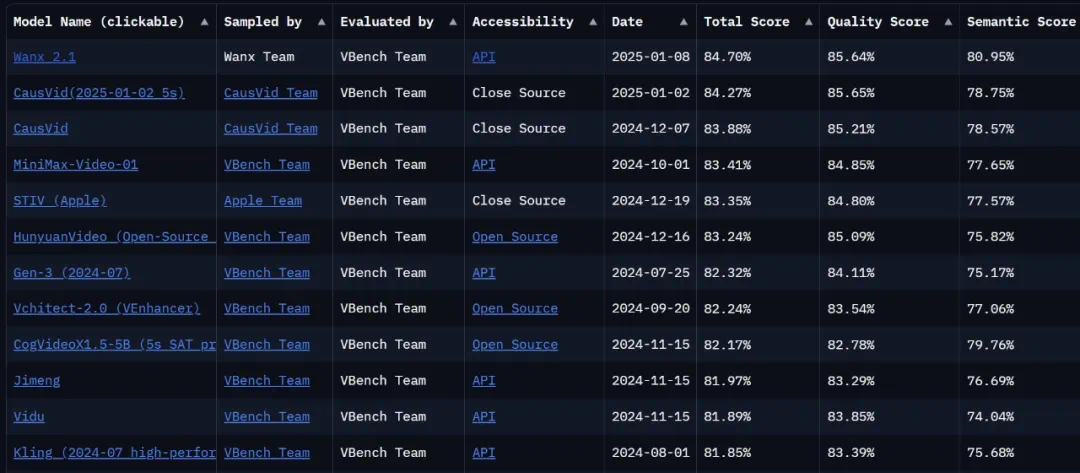Click the sort arrow in Evaluated by header

452,21
